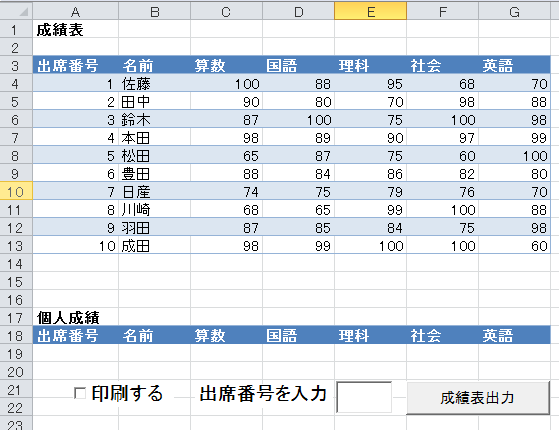
Task: Select row 3 header
Action: 16,65
